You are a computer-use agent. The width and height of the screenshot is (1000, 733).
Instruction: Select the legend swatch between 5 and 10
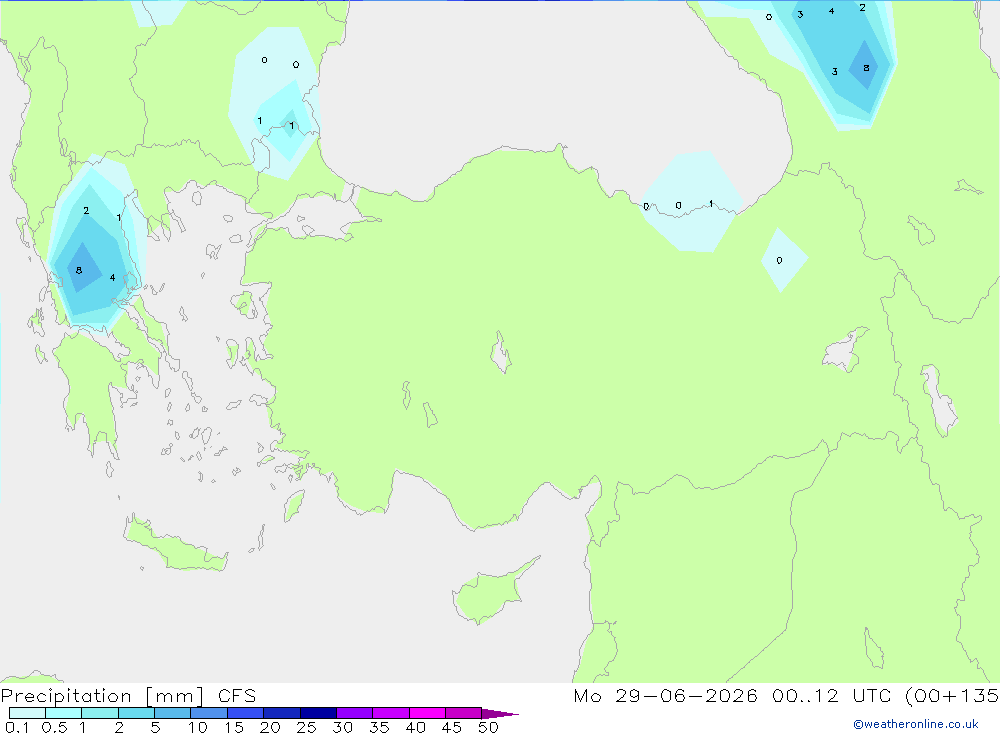[x=173, y=713]
